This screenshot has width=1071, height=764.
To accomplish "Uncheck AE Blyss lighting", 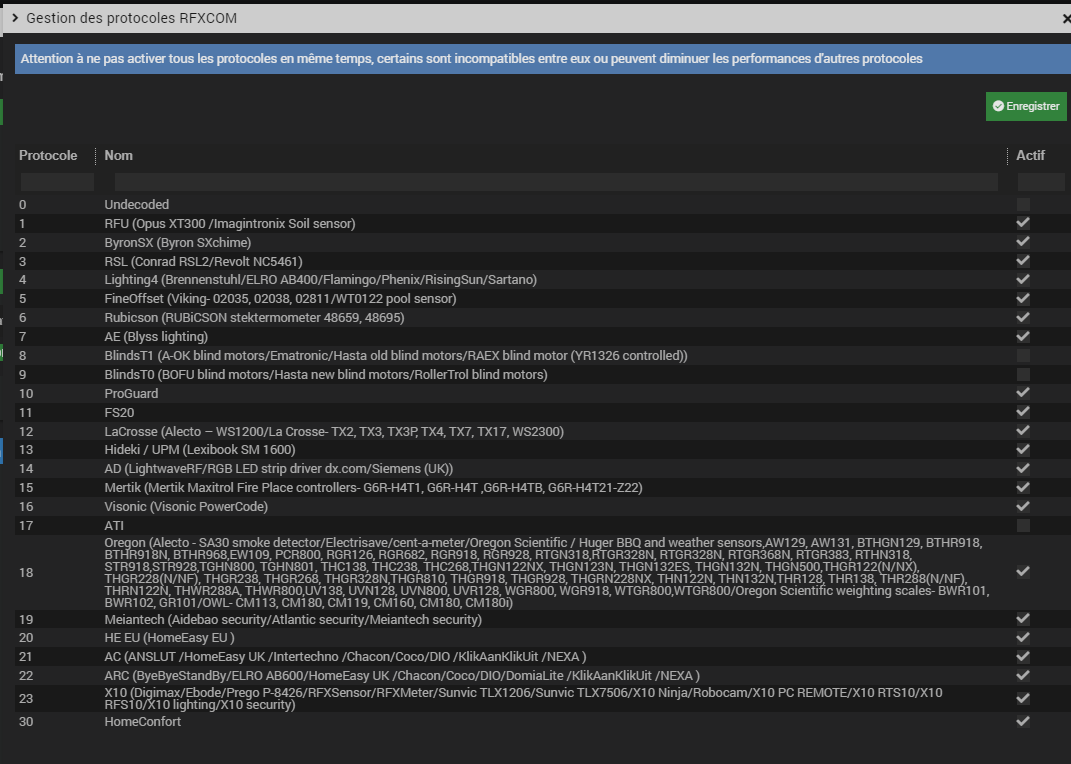I will coord(1023,336).
